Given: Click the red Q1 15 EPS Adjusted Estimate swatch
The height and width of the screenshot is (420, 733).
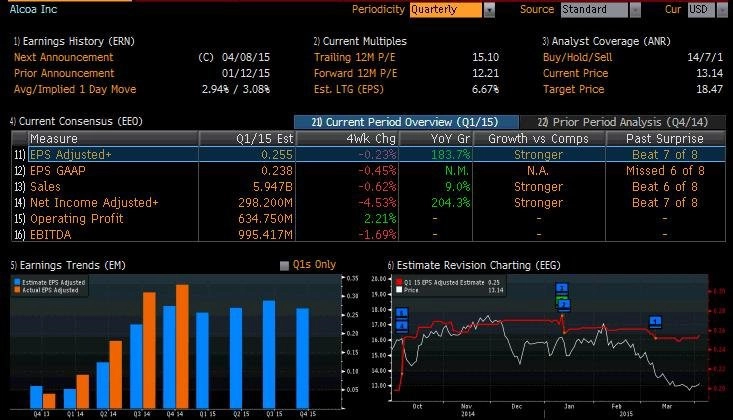Looking at the screenshot, I should coord(399,282).
